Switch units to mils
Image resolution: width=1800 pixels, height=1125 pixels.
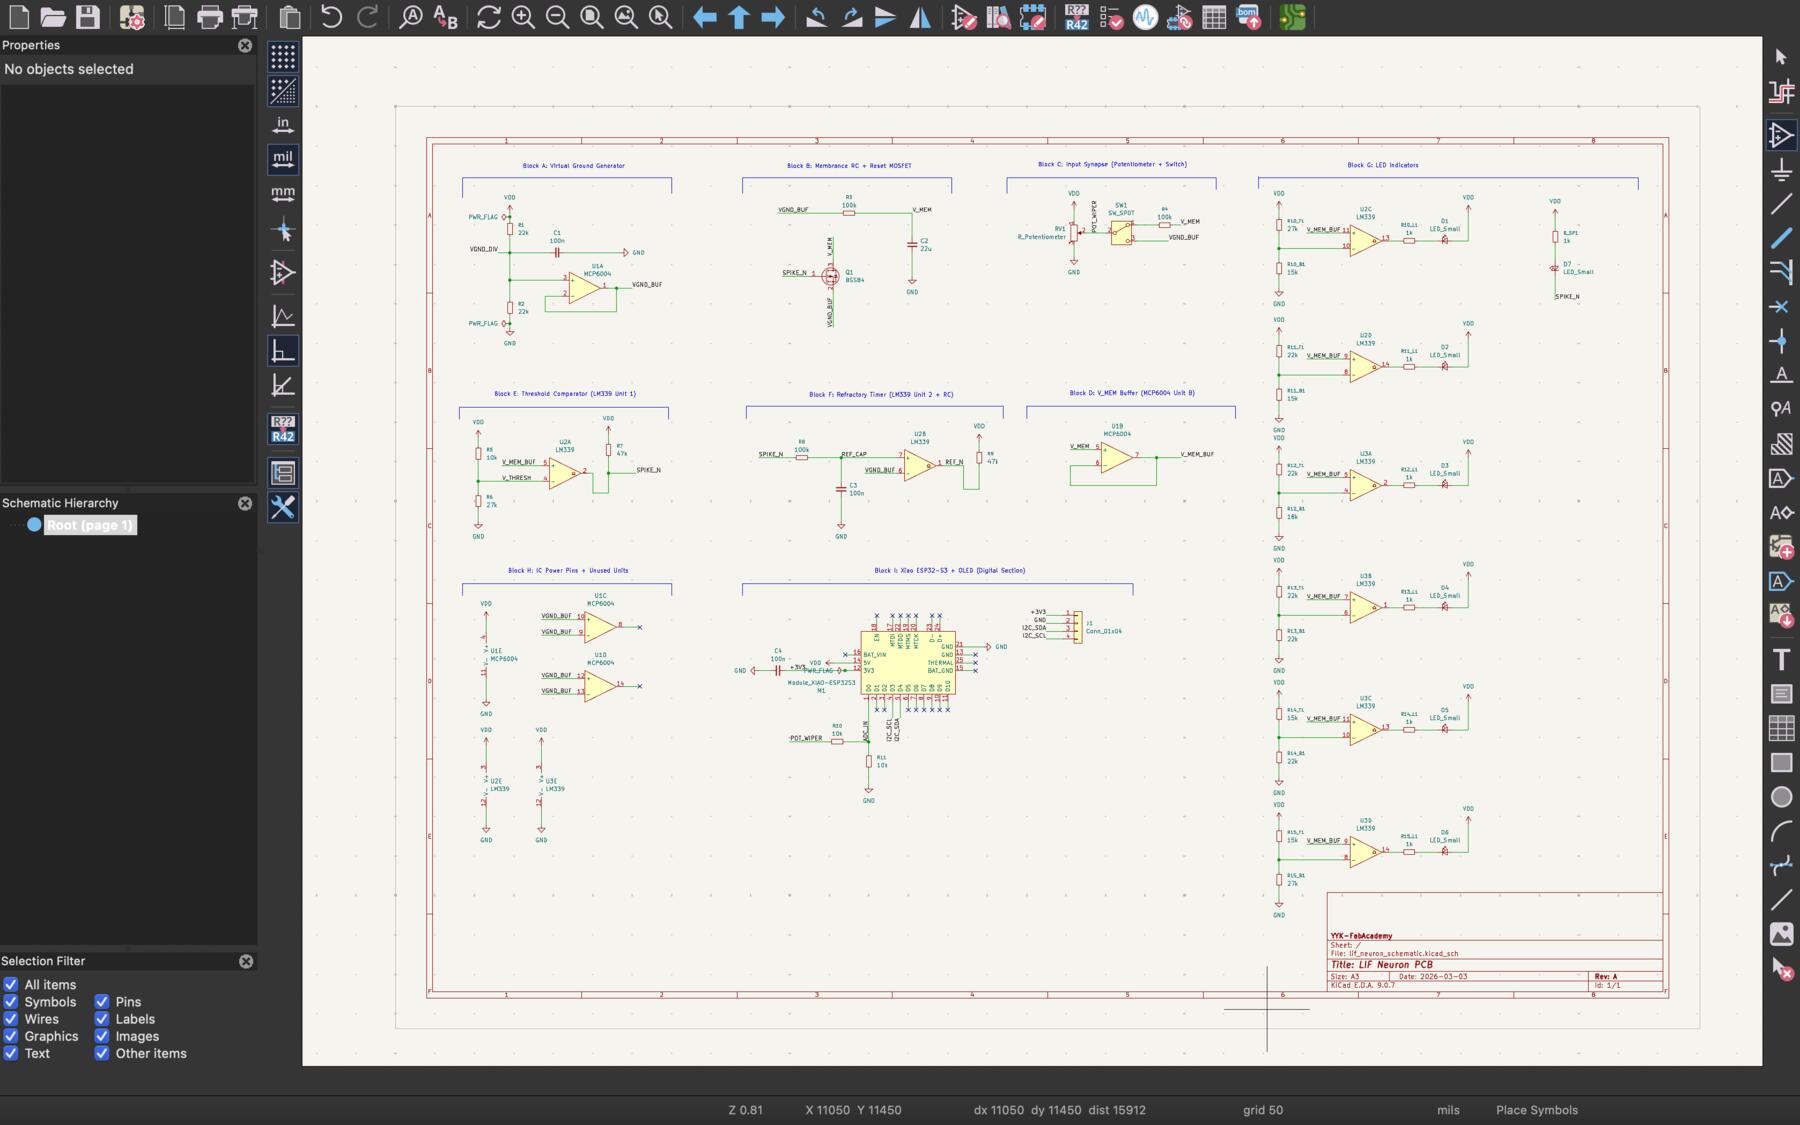tap(283, 158)
